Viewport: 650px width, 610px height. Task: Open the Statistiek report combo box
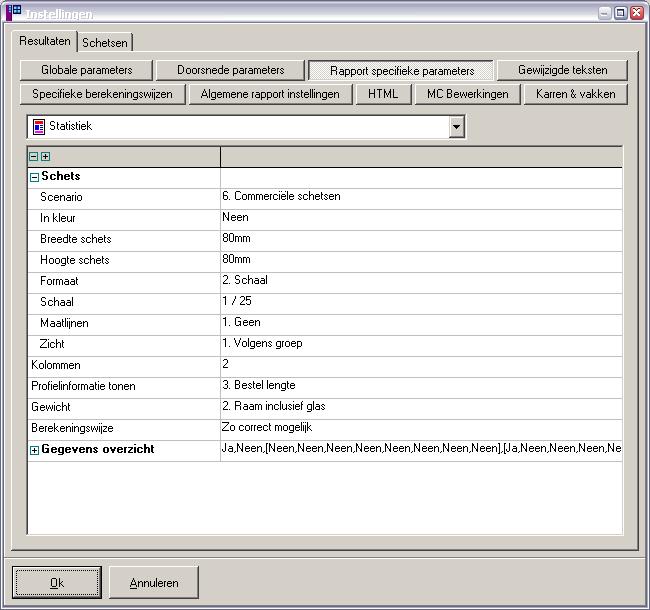click(x=246, y=126)
